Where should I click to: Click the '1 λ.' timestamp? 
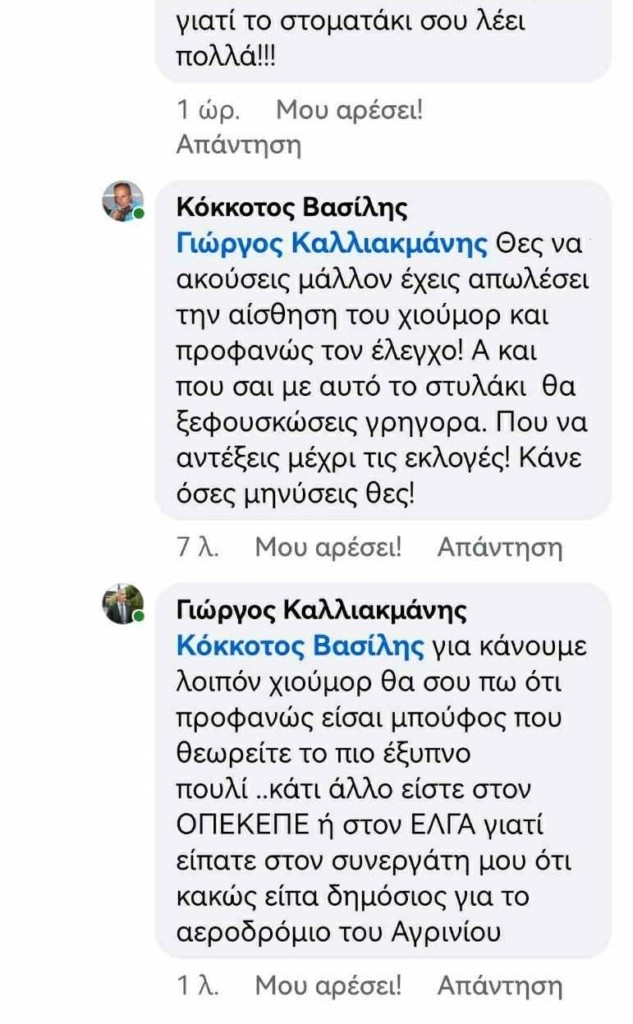197,986
